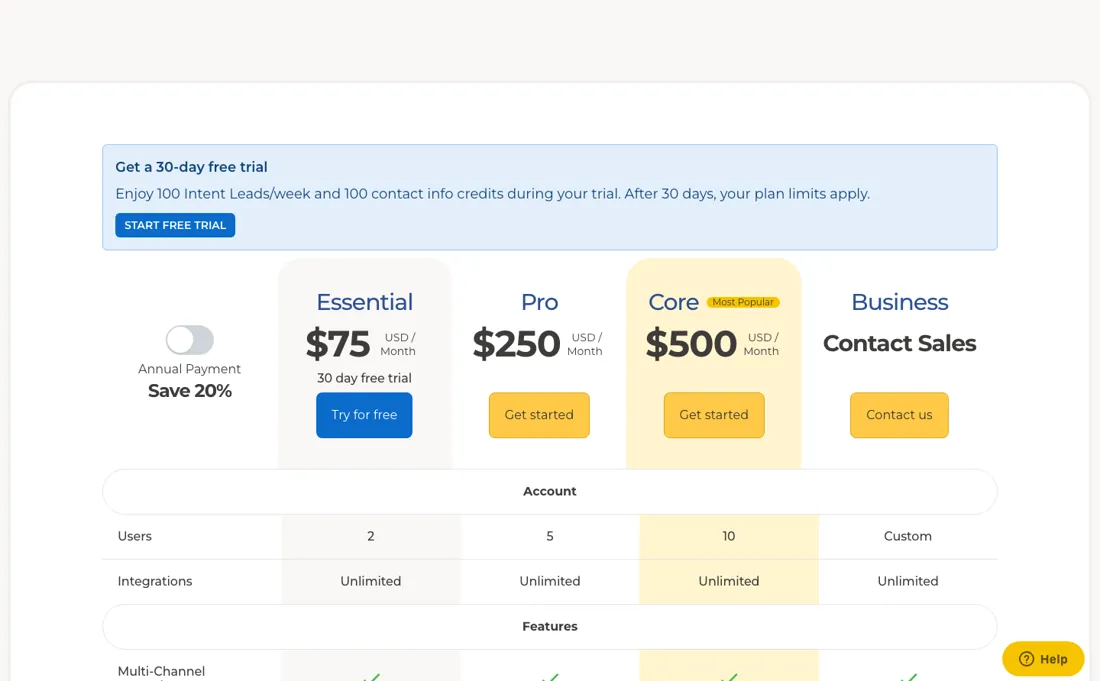Click Unlimited integrations in Core column
The width and height of the screenshot is (1100, 681).
tap(729, 581)
